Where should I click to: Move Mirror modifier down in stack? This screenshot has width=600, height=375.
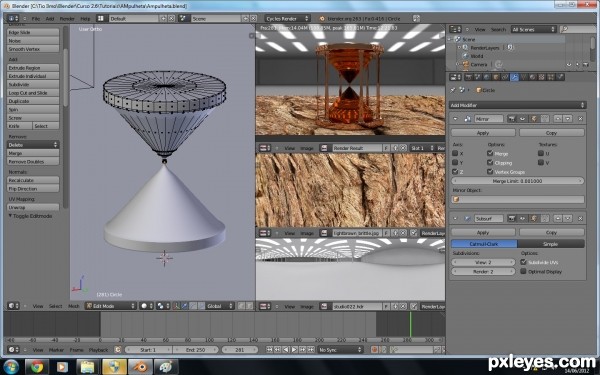coord(567,119)
